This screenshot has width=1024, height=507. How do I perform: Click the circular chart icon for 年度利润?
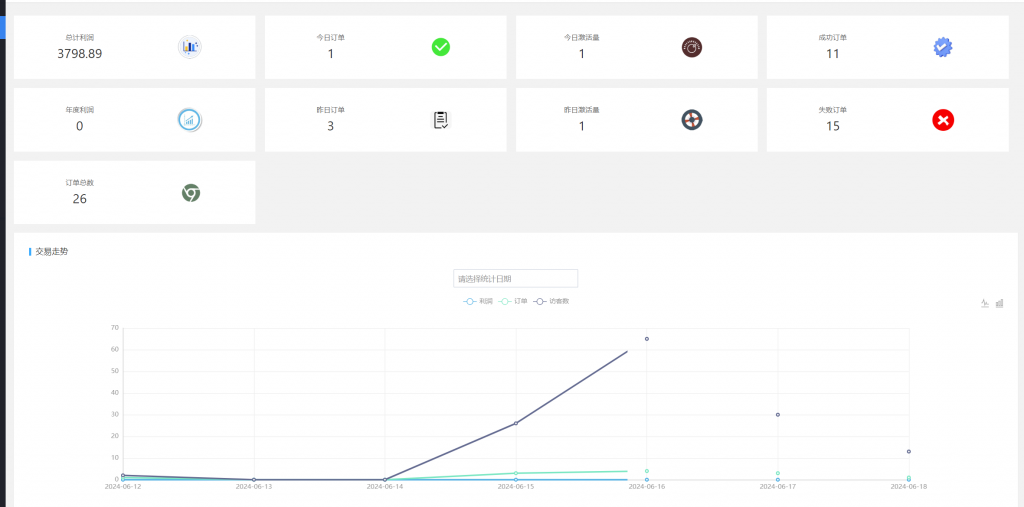190,120
